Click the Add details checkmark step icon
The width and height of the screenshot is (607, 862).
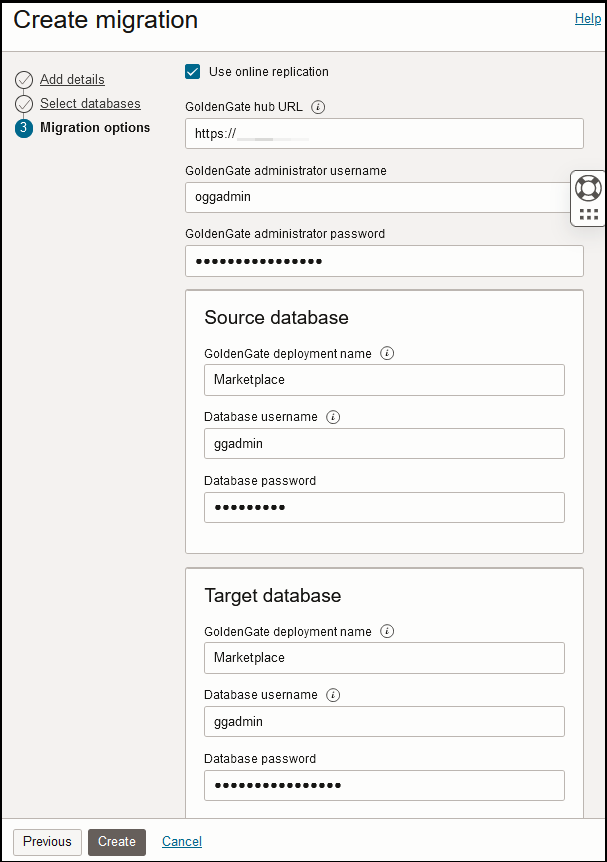coord(24,80)
